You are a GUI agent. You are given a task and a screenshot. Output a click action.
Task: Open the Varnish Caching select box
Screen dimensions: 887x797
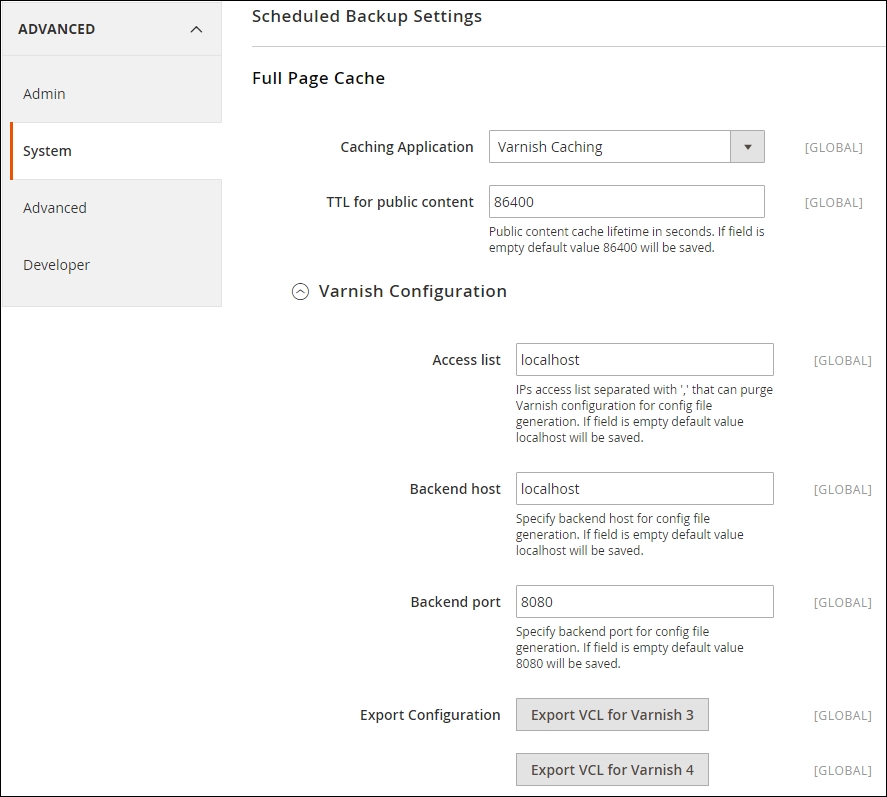click(610, 147)
